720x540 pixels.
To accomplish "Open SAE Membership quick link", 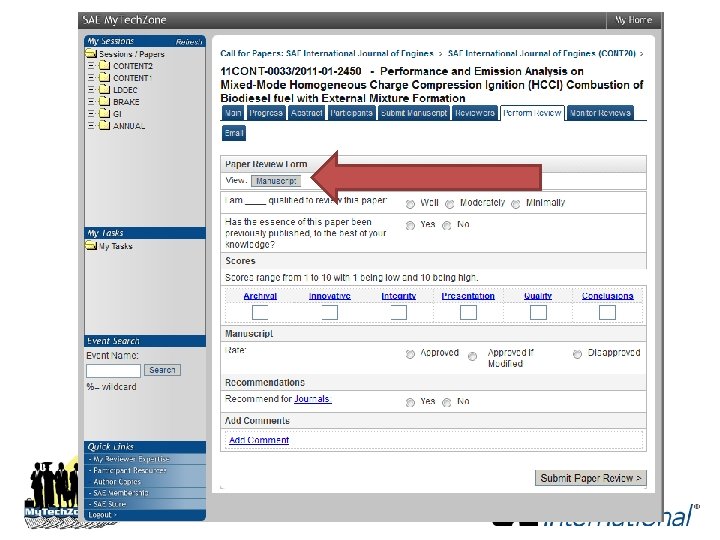I will point(121,493).
